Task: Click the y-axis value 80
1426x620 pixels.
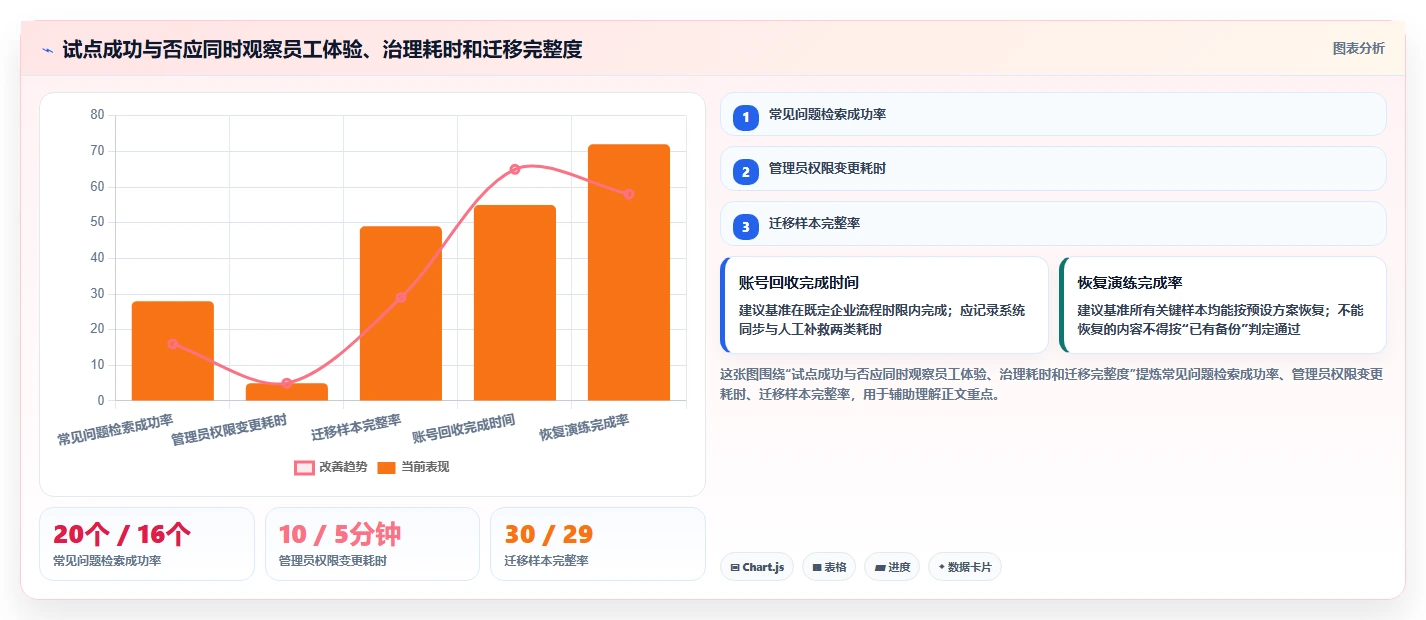Action: coord(97,115)
